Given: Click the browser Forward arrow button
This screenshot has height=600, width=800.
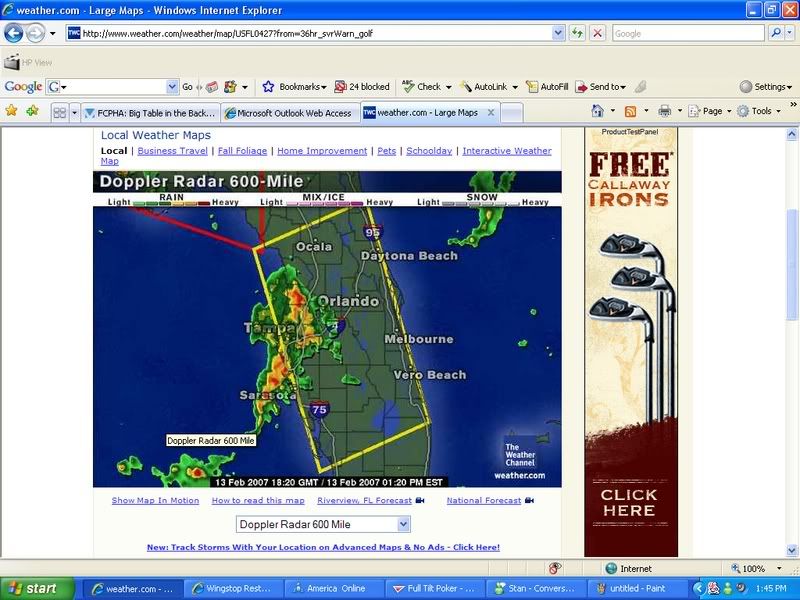Looking at the screenshot, I should point(35,34).
